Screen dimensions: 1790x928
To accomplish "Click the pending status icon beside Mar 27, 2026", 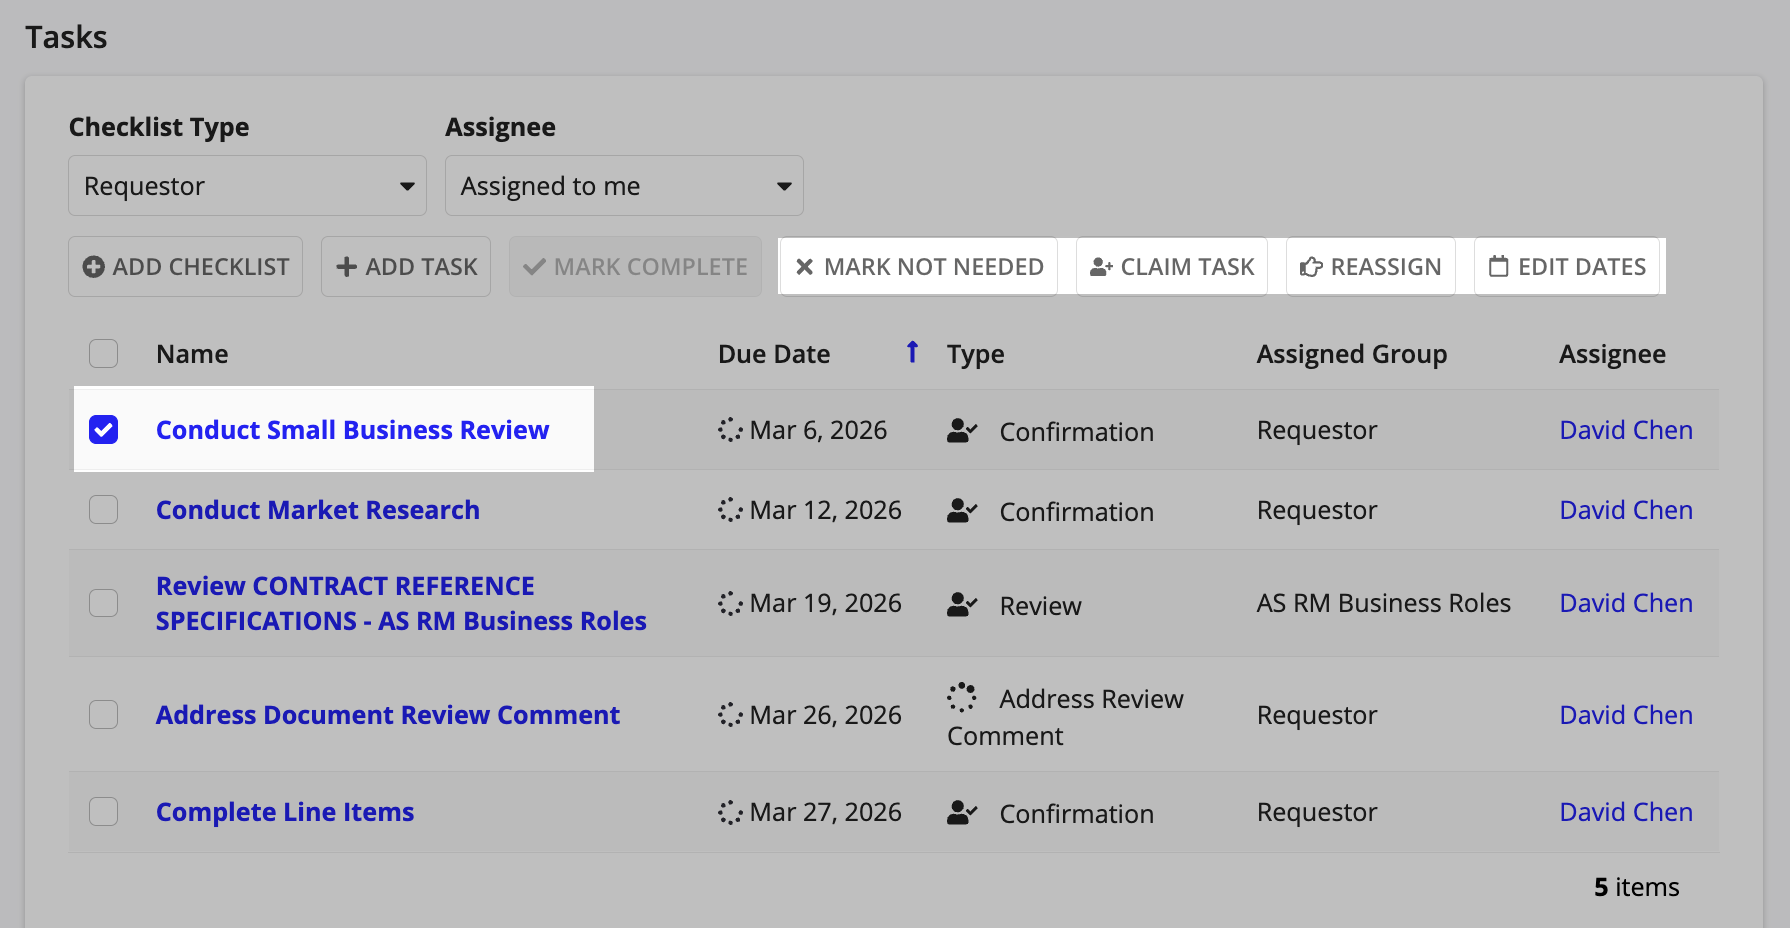I will [x=730, y=812].
